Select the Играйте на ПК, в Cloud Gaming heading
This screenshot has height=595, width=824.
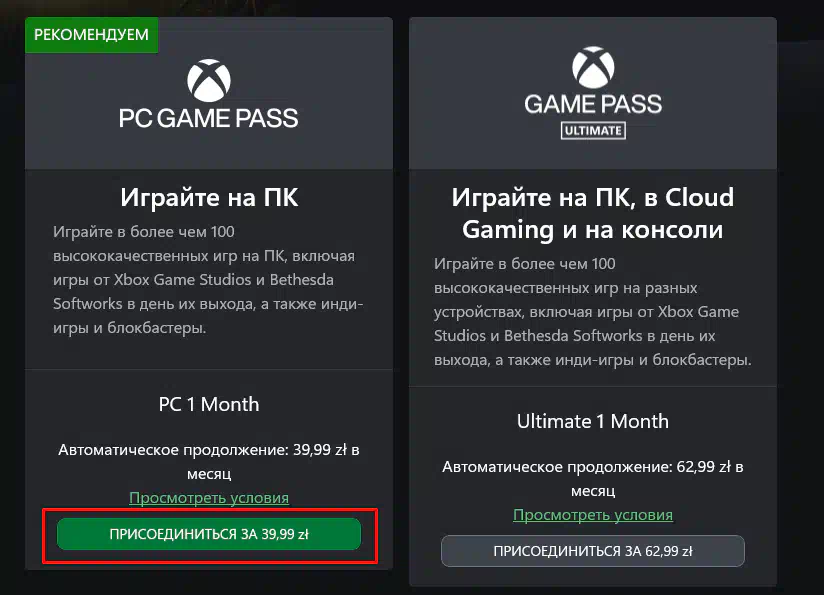tap(593, 213)
